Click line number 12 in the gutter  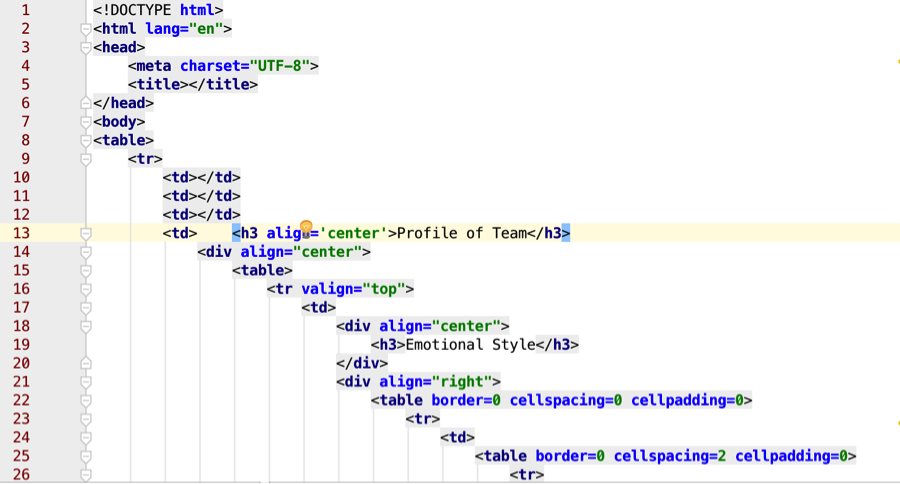[21, 215]
